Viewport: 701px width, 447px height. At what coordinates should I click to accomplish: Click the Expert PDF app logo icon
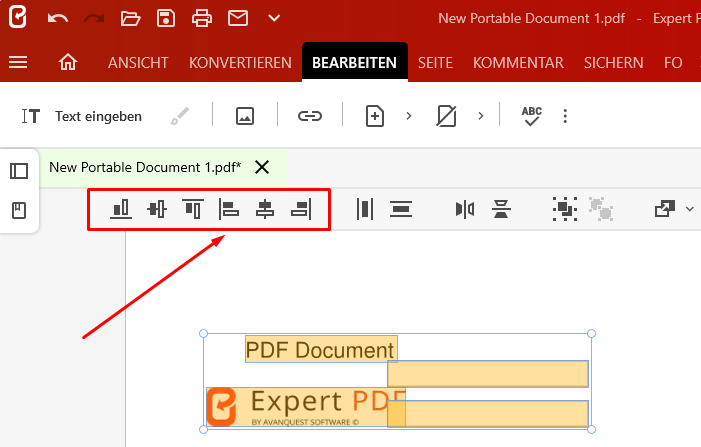pyautogui.click(x=17, y=17)
